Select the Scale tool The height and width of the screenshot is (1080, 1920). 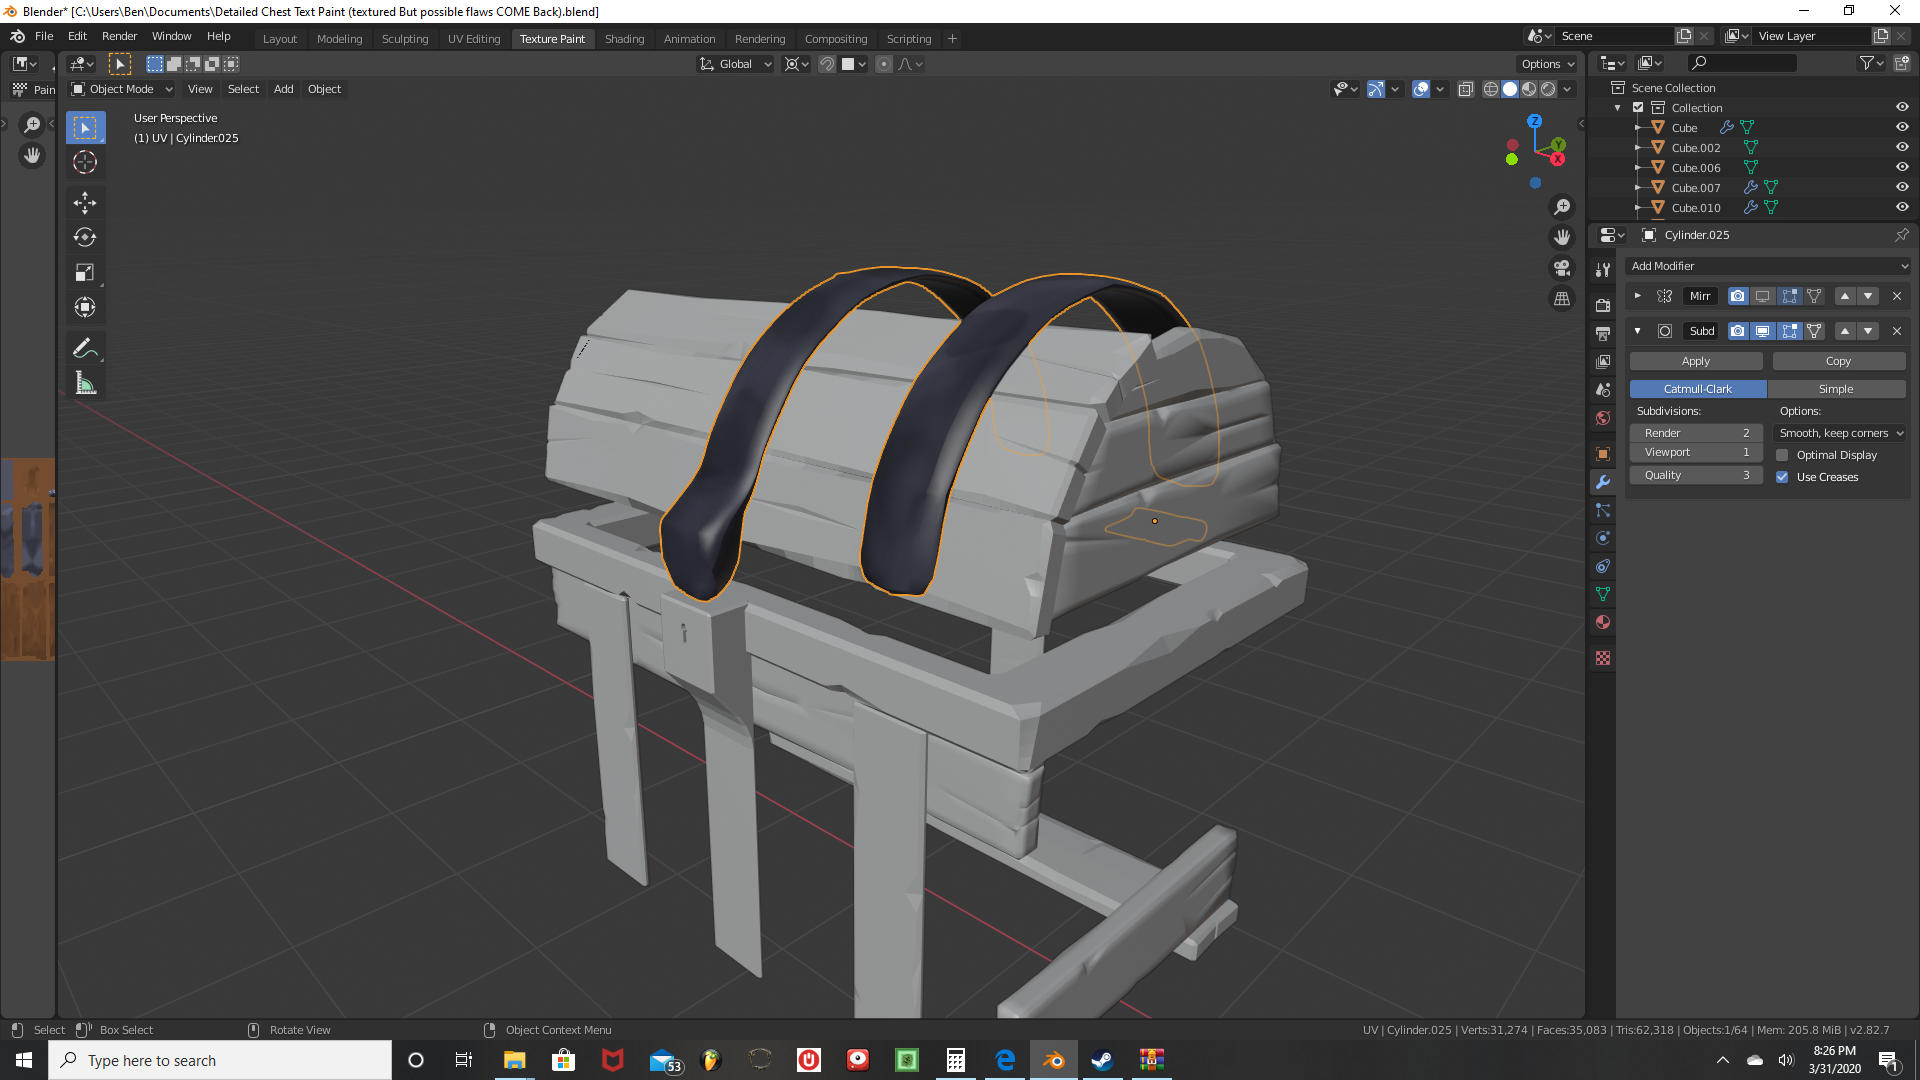[x=85, y=272]
